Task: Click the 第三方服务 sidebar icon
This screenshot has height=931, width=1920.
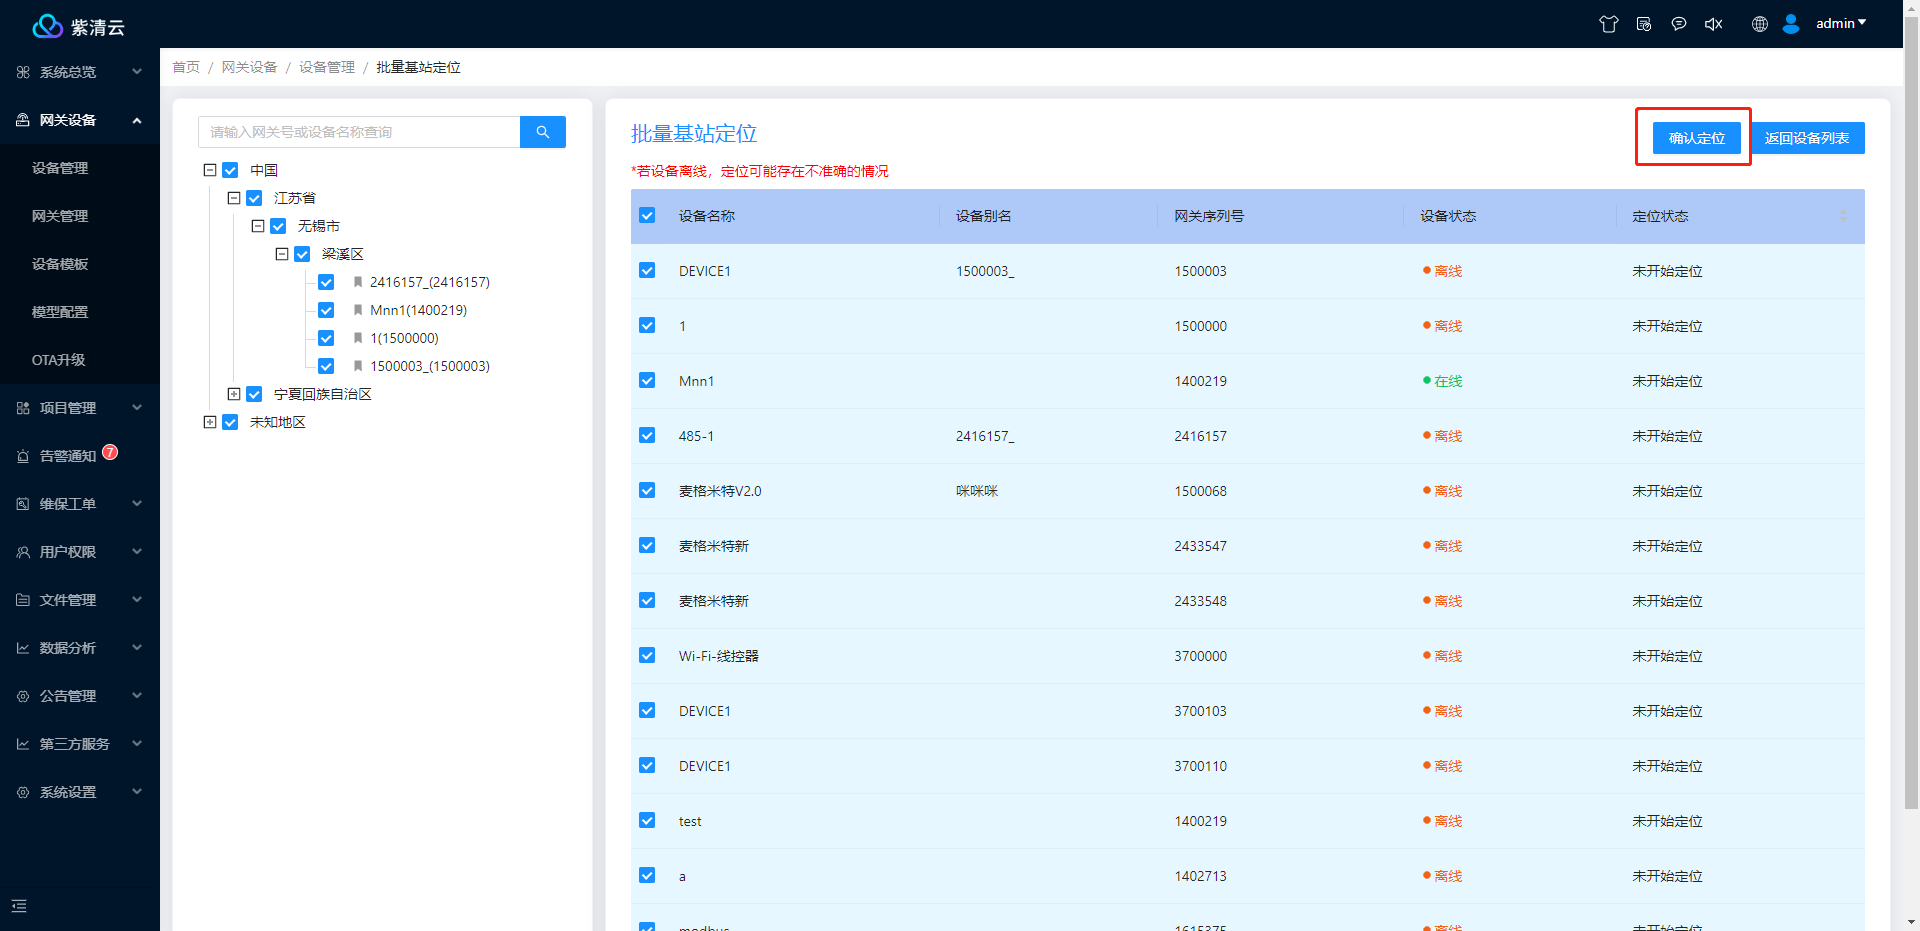Action: click(23, 744)
